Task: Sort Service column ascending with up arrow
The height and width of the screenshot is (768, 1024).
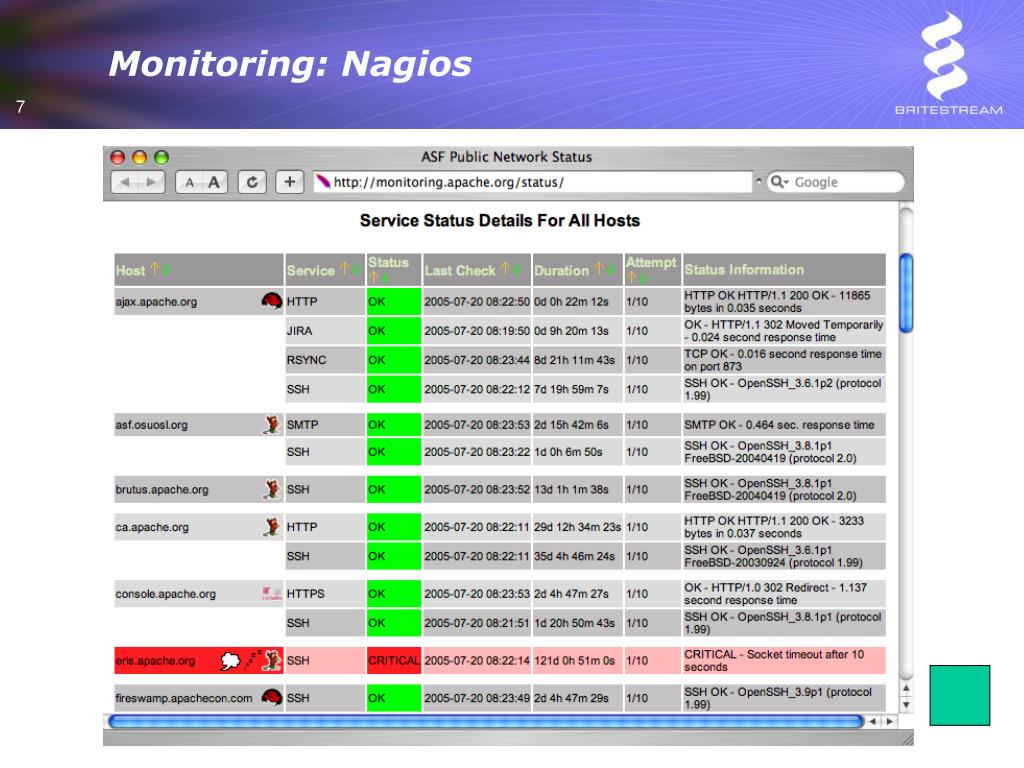Action: click(344, 268)
